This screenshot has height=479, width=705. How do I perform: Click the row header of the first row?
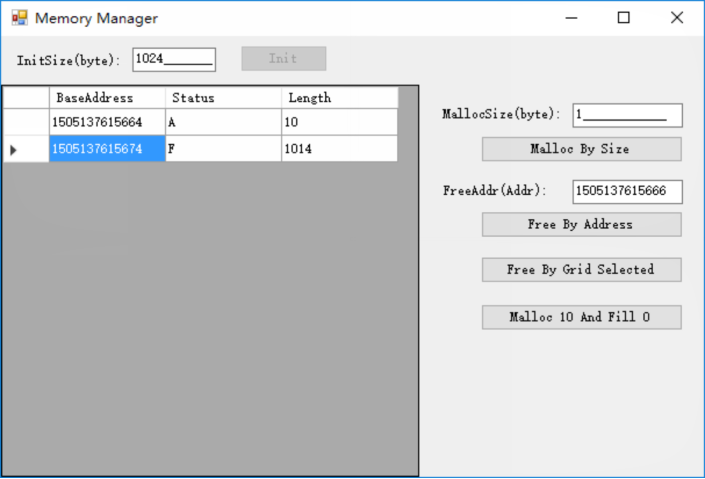(x=25, y=122)
